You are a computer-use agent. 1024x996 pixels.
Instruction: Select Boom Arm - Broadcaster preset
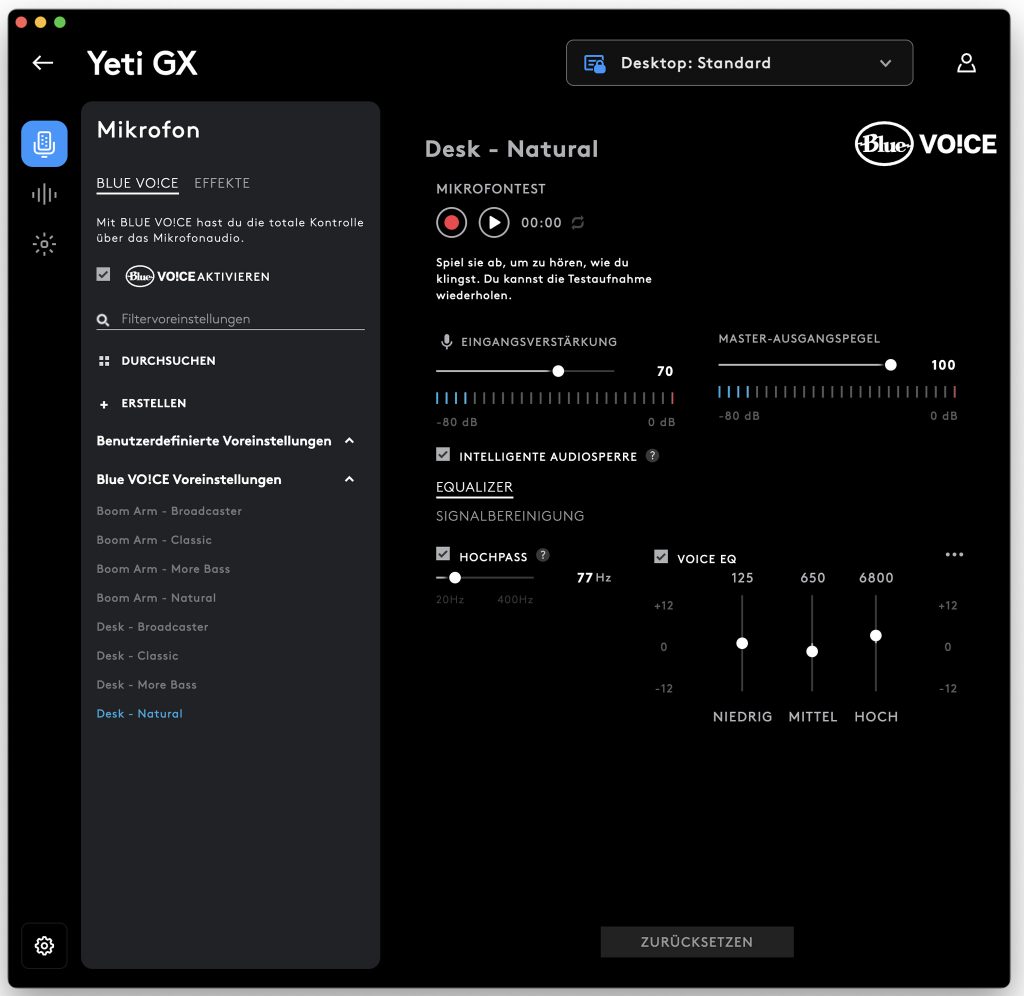(x=169, y=511)
